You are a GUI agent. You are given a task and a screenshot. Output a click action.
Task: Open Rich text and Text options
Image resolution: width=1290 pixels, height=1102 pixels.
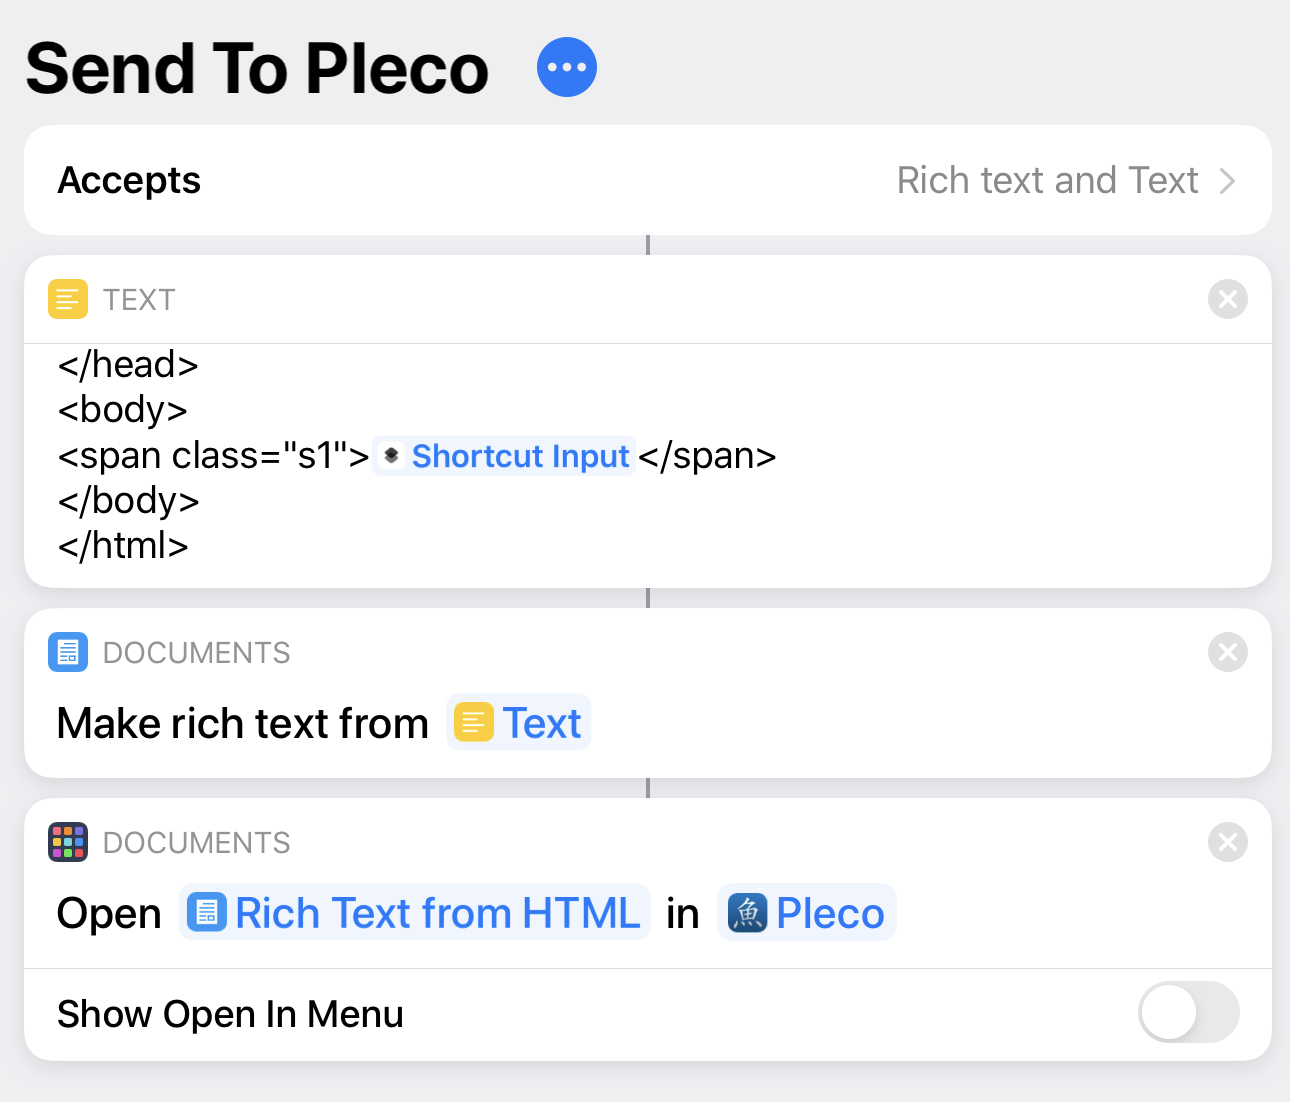point(1047,181)
